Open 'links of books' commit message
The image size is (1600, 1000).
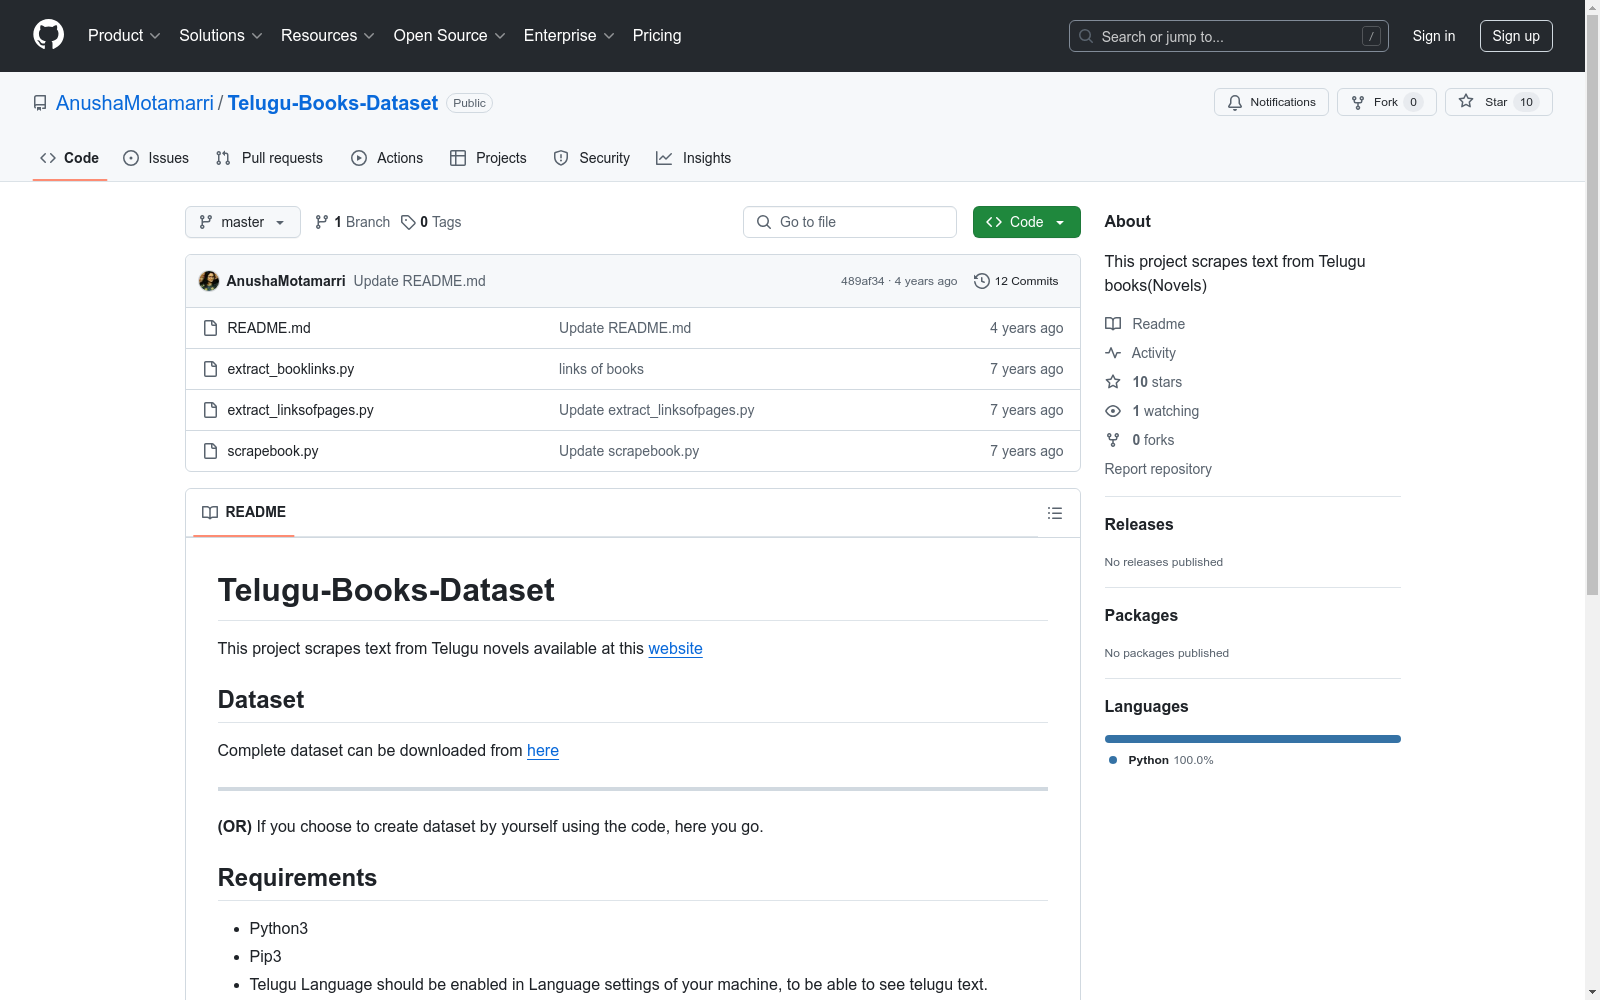tap(601, 369)
